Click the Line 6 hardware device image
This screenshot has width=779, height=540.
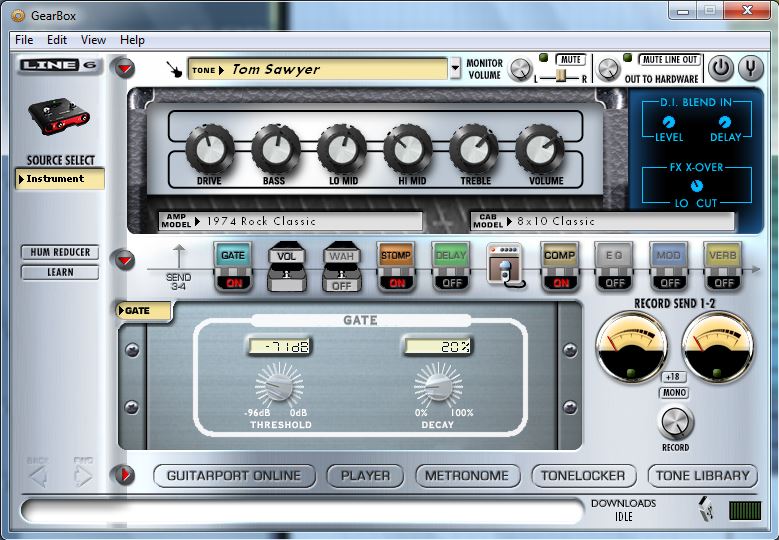(x=59, y=116)
